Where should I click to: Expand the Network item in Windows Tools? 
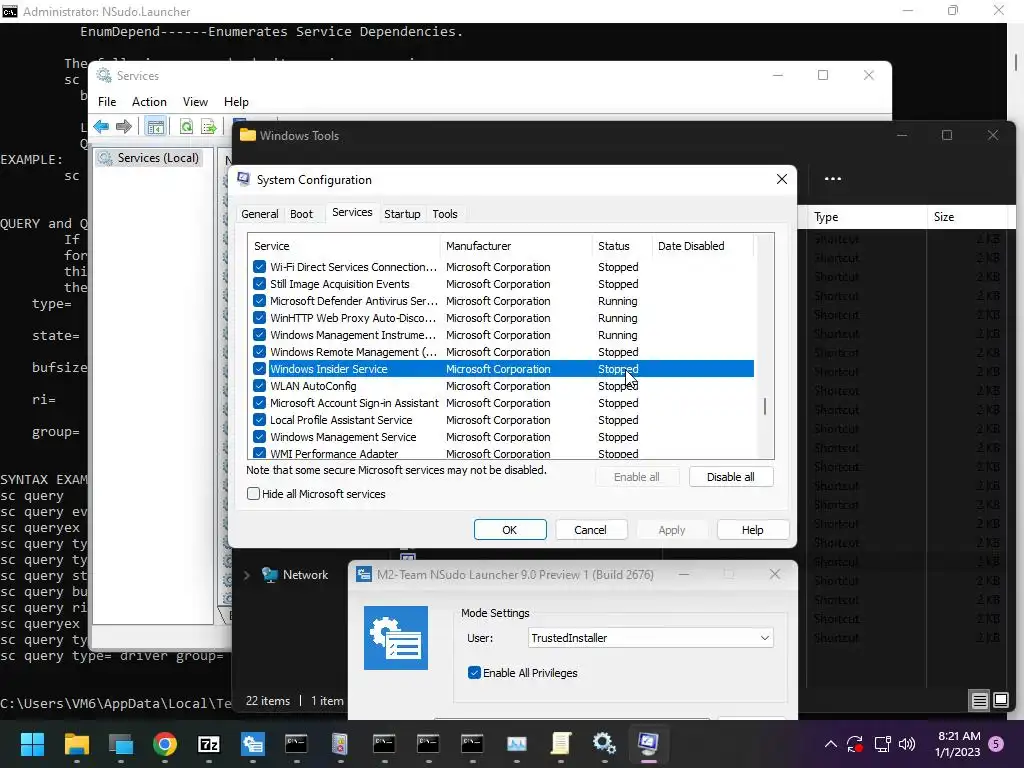click(x=247, y=575)
